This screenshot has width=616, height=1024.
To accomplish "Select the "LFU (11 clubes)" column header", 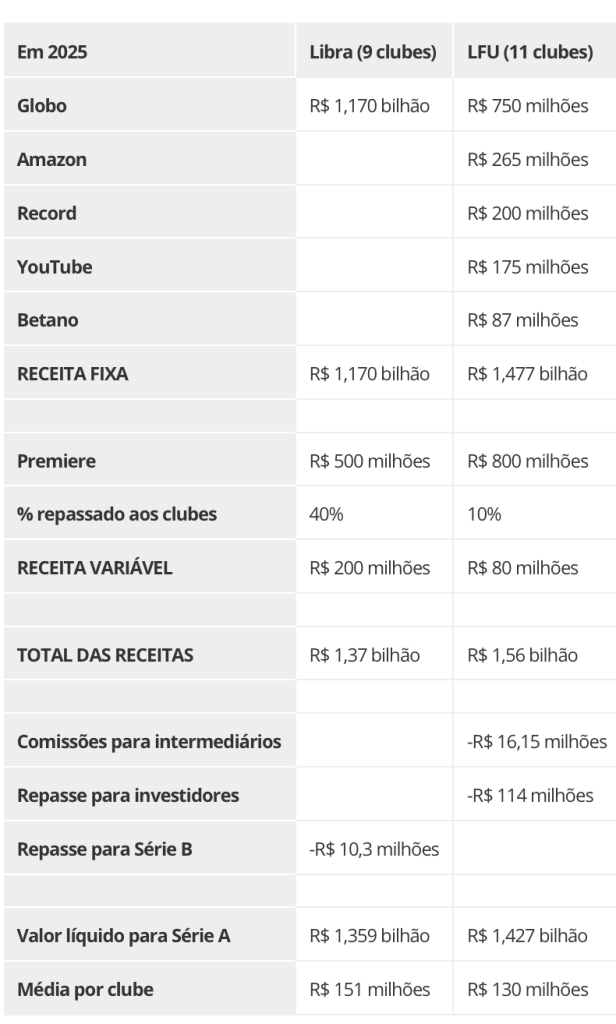I will (530, 53).
